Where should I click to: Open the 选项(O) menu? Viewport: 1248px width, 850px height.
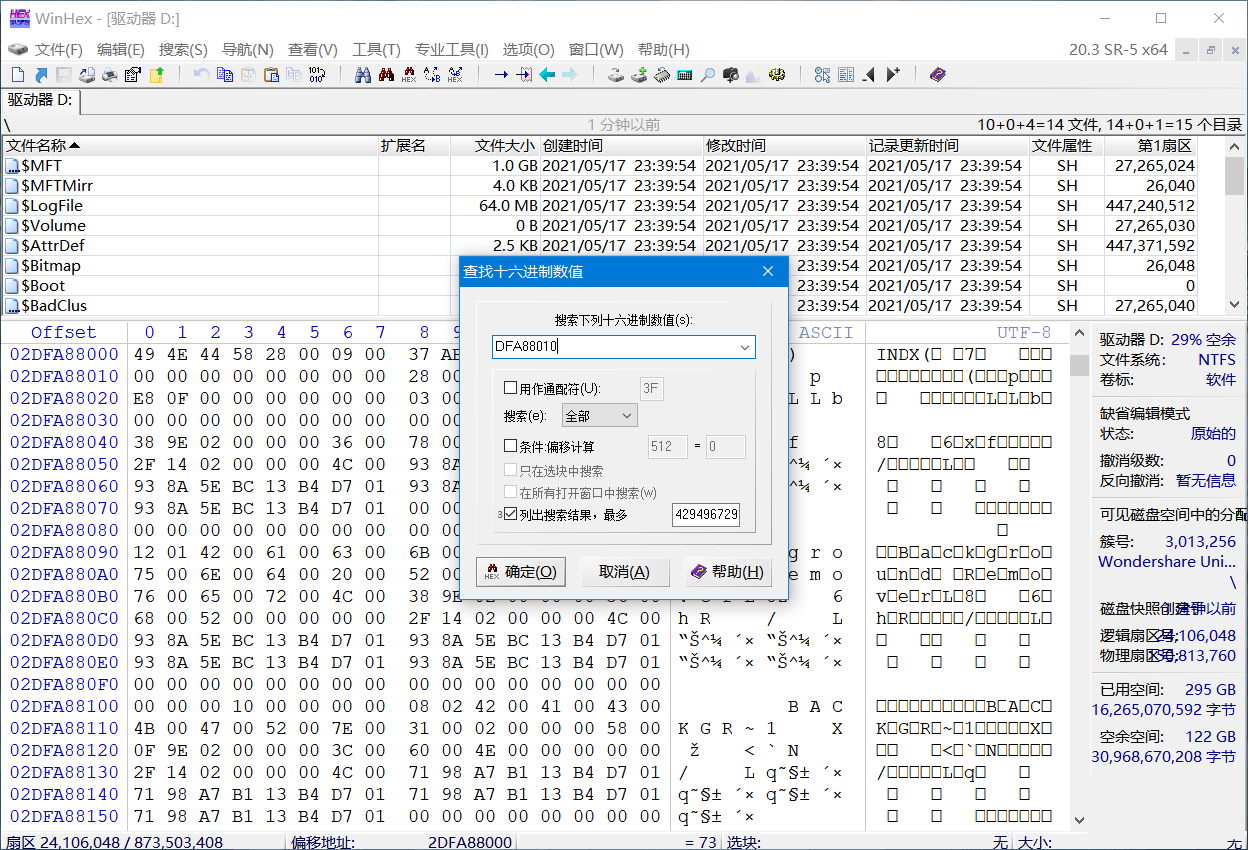528,50
